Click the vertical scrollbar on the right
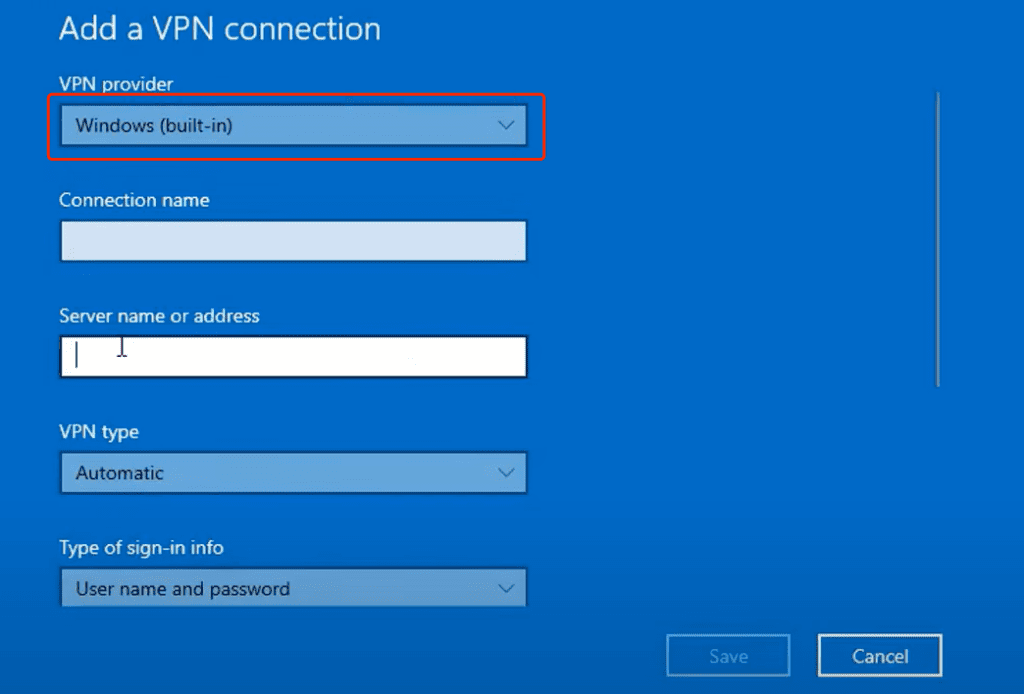The image size is (1024, 694). pyautogui.click(x=939, y=240)
